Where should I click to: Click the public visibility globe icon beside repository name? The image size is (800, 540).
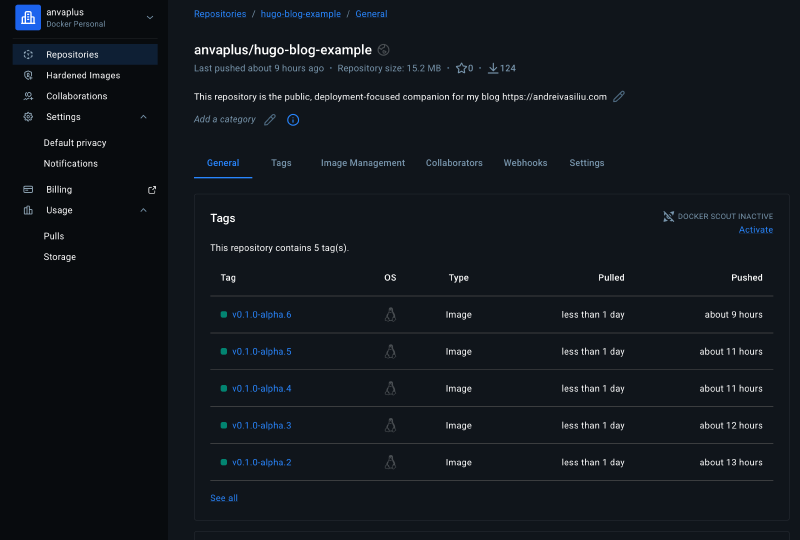tap(384, 50)
